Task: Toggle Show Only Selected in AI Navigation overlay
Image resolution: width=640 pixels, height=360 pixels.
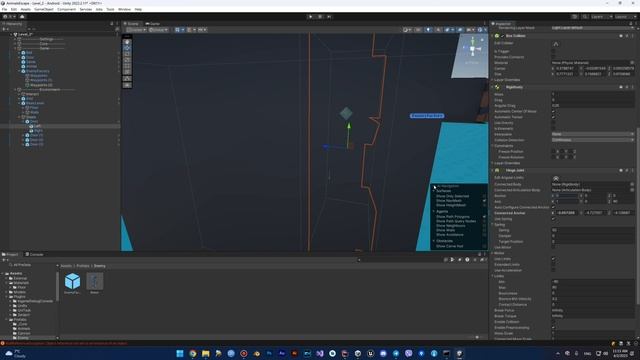Action: pyautogui.click(x=484, y=196)
